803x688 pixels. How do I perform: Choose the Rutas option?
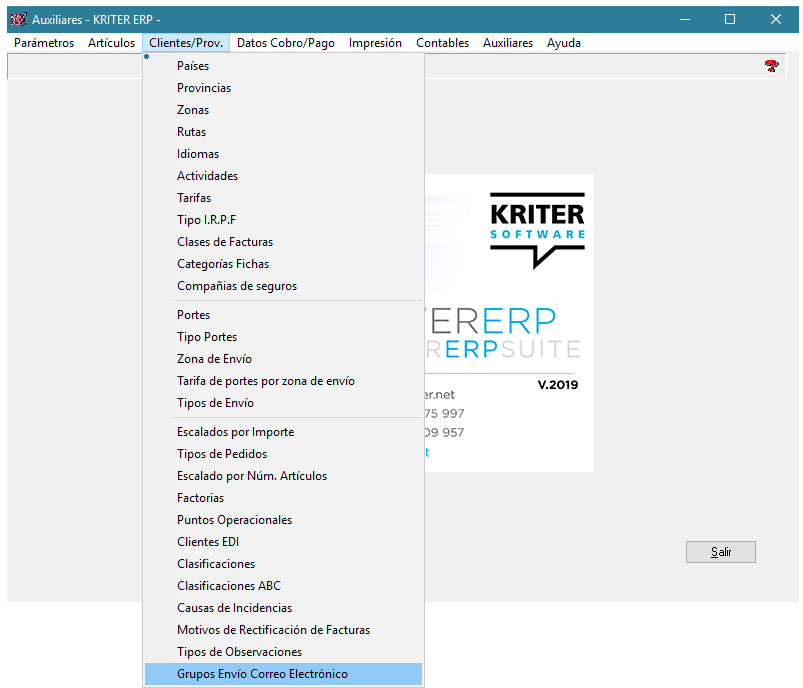coord(283,132)
